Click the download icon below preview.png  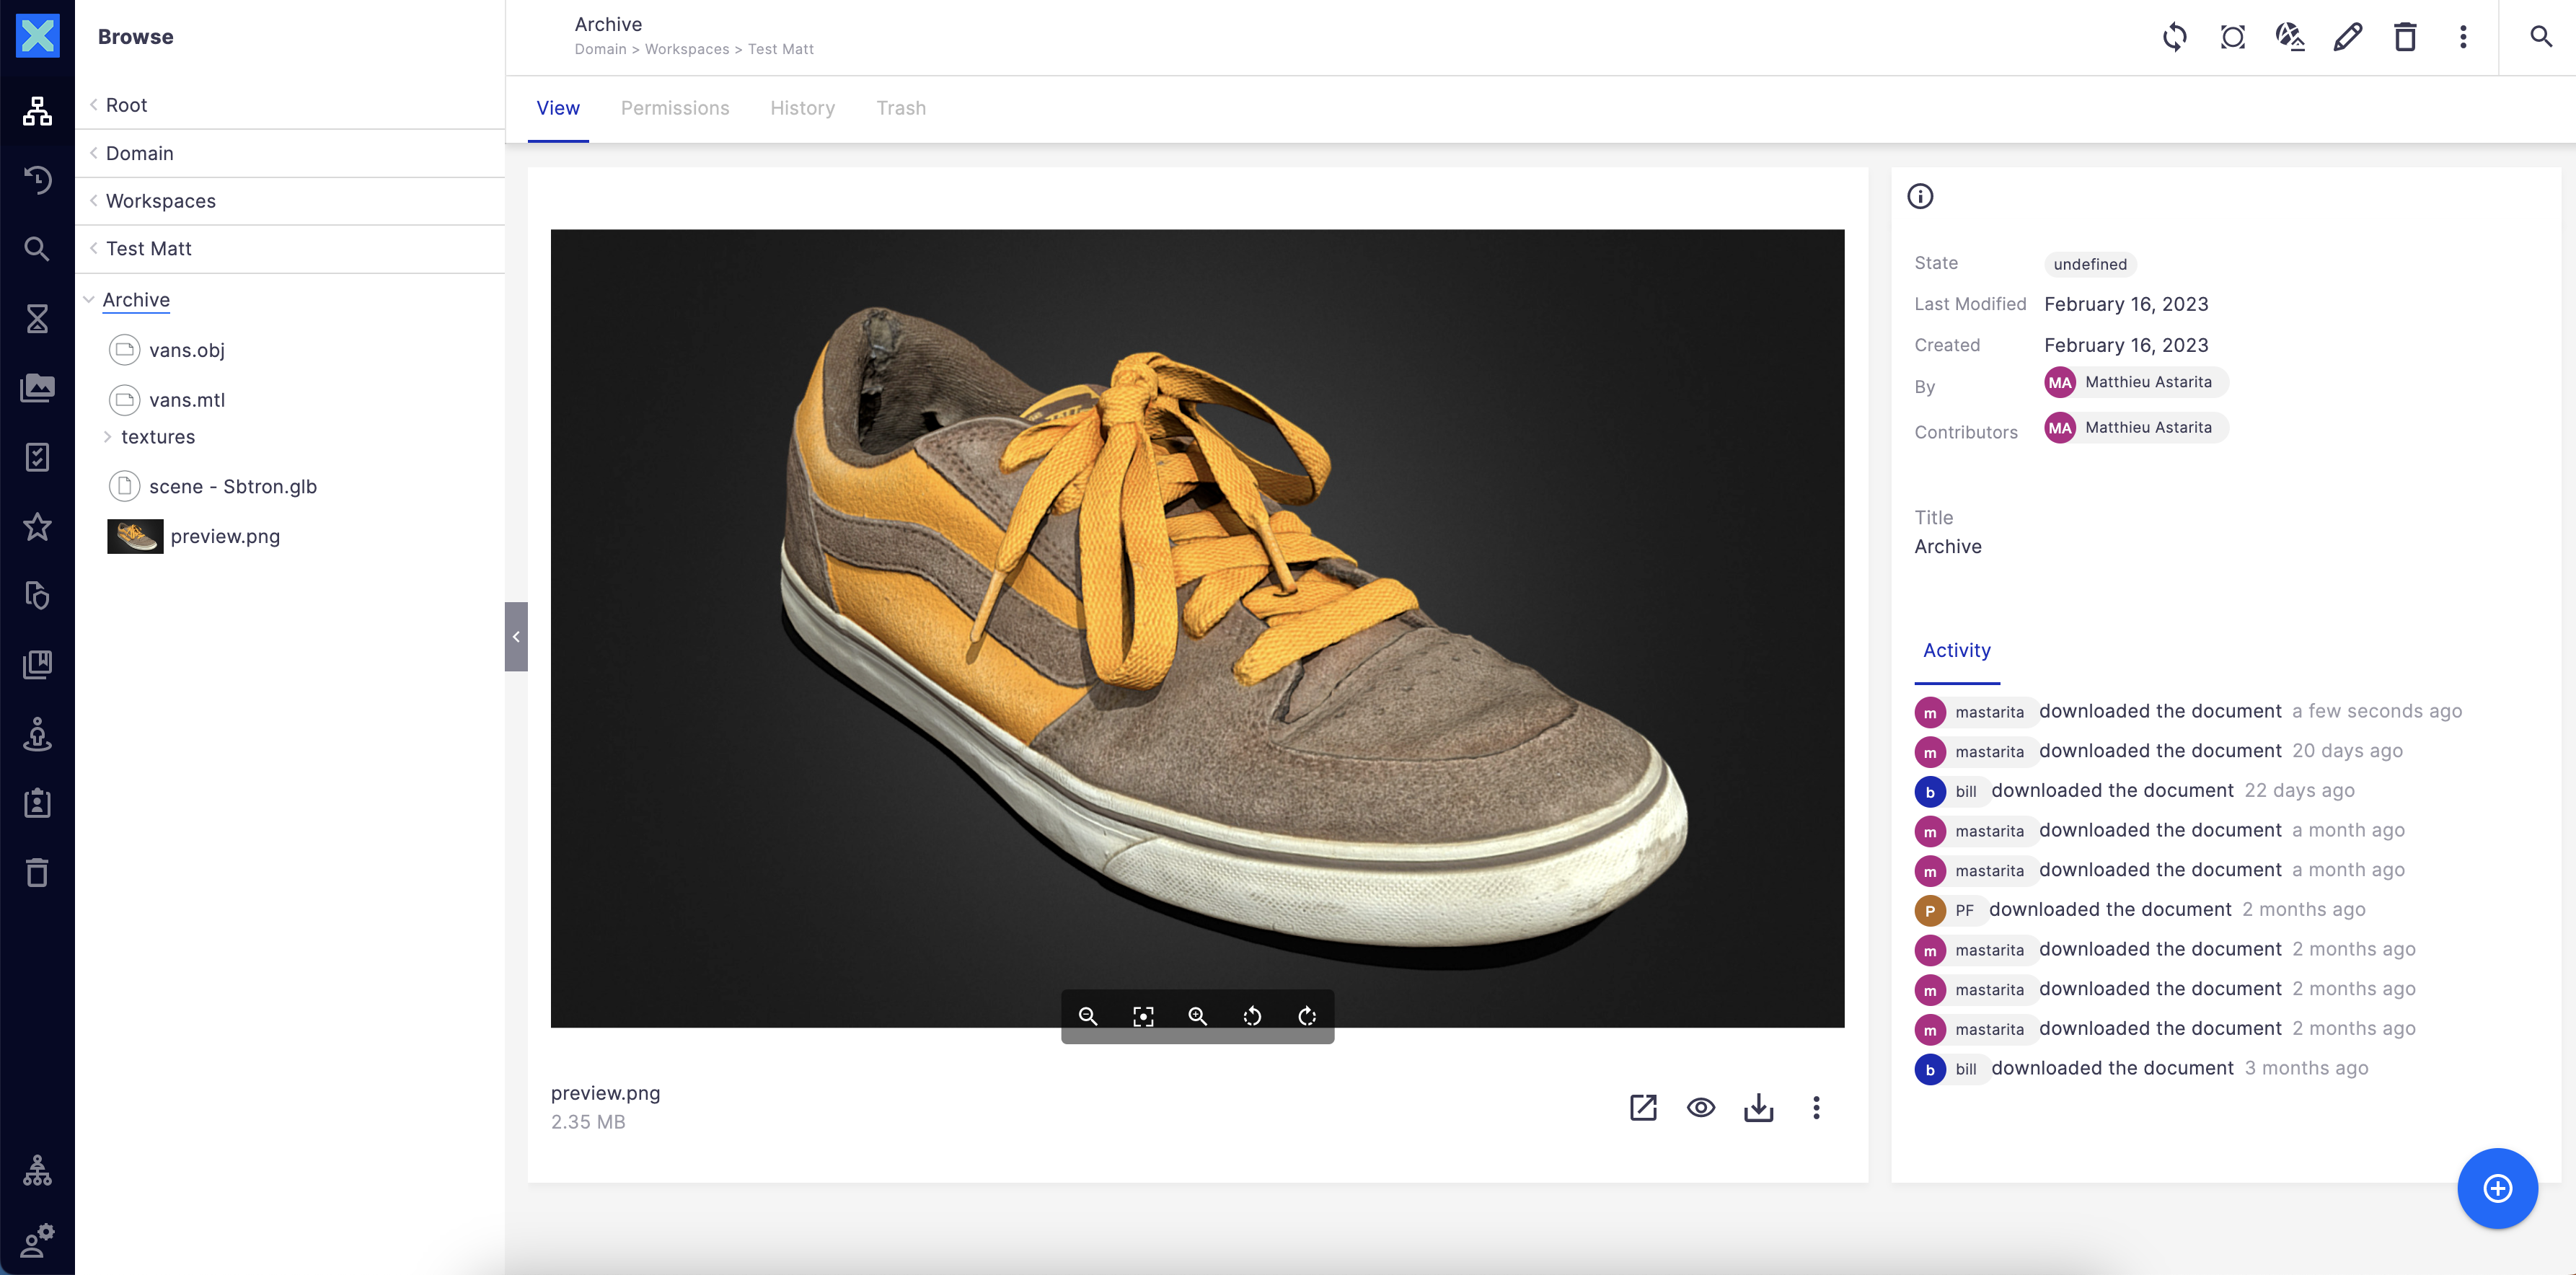click(x=1758, y=1108)
